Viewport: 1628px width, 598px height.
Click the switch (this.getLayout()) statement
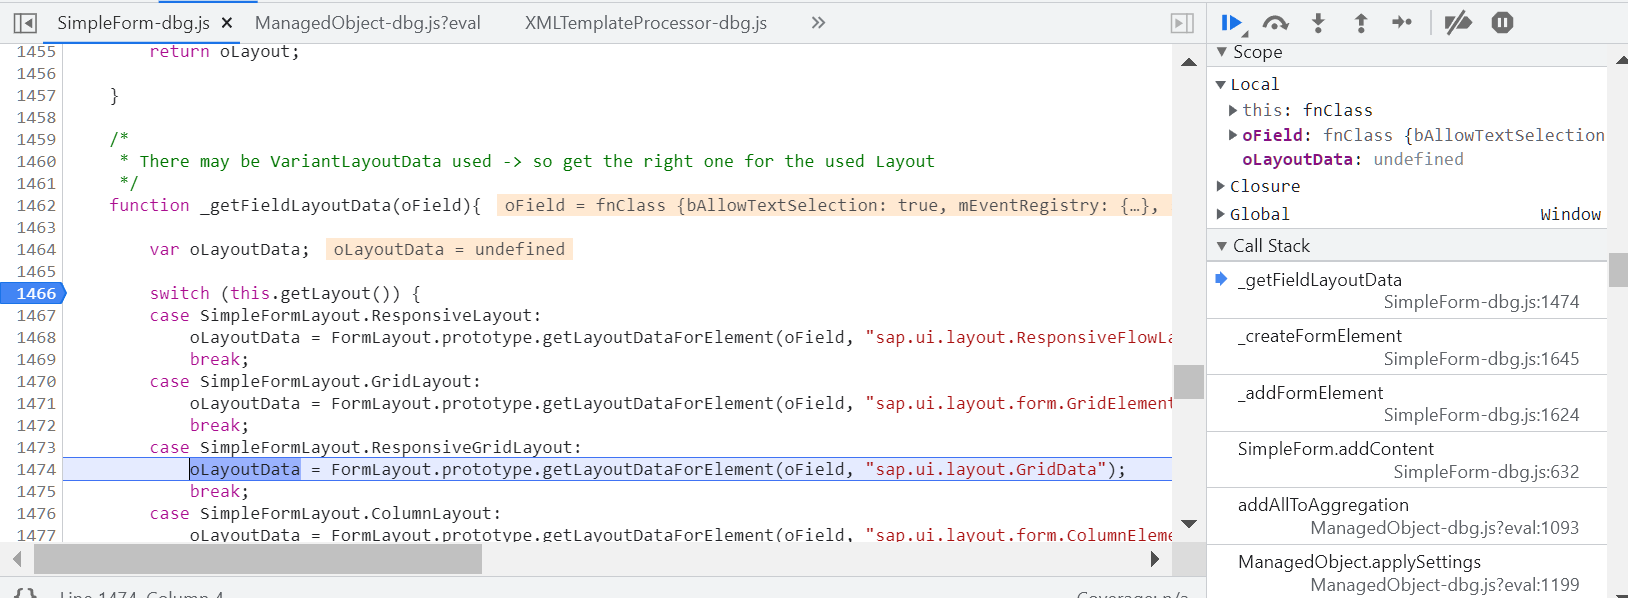(x=285, y=293)
